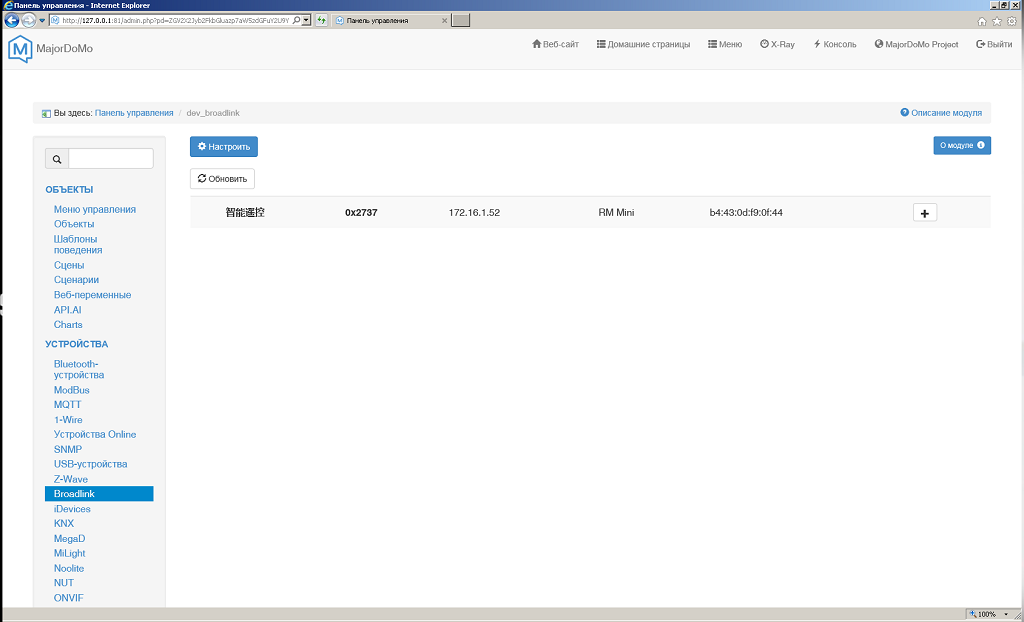Screen dimensions: 1024x622
Task: Open Консоль in top navigation
Action: 835,44
